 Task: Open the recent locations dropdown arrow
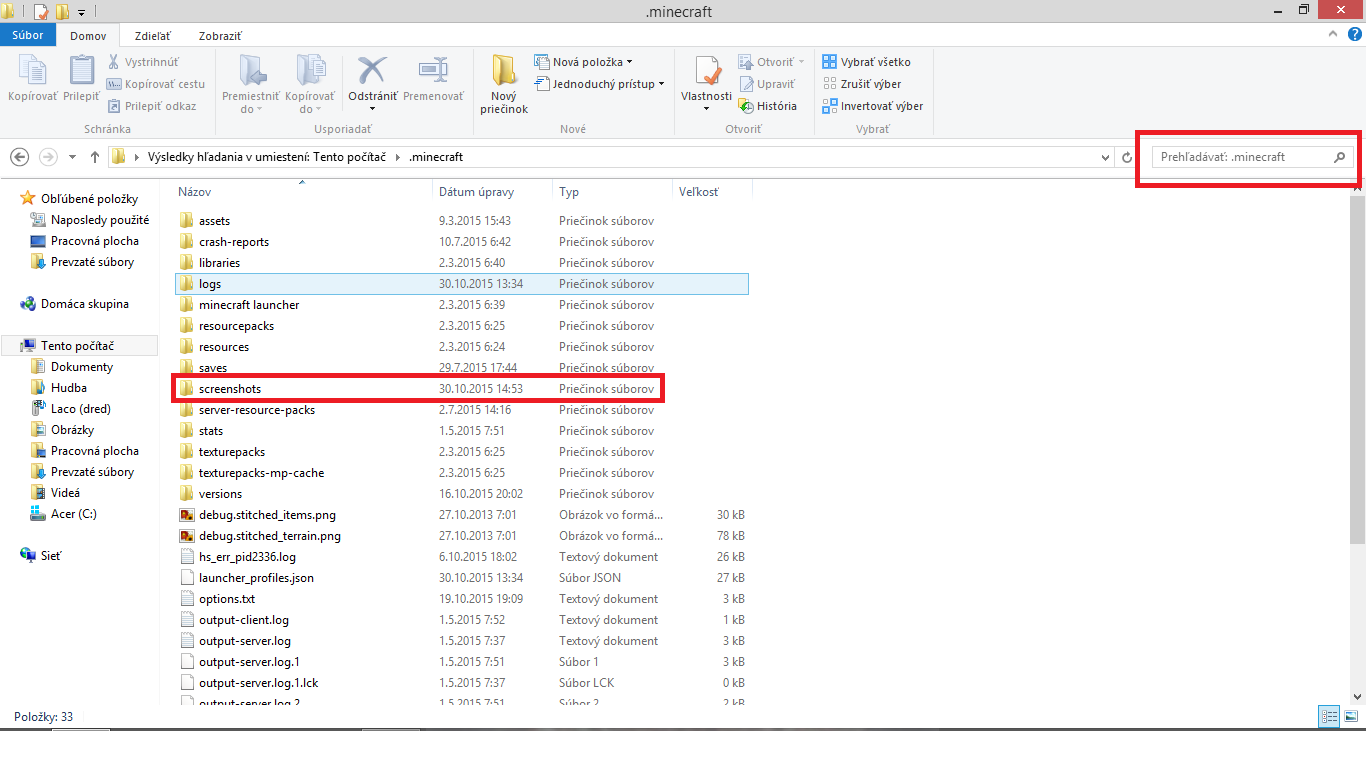72,158
